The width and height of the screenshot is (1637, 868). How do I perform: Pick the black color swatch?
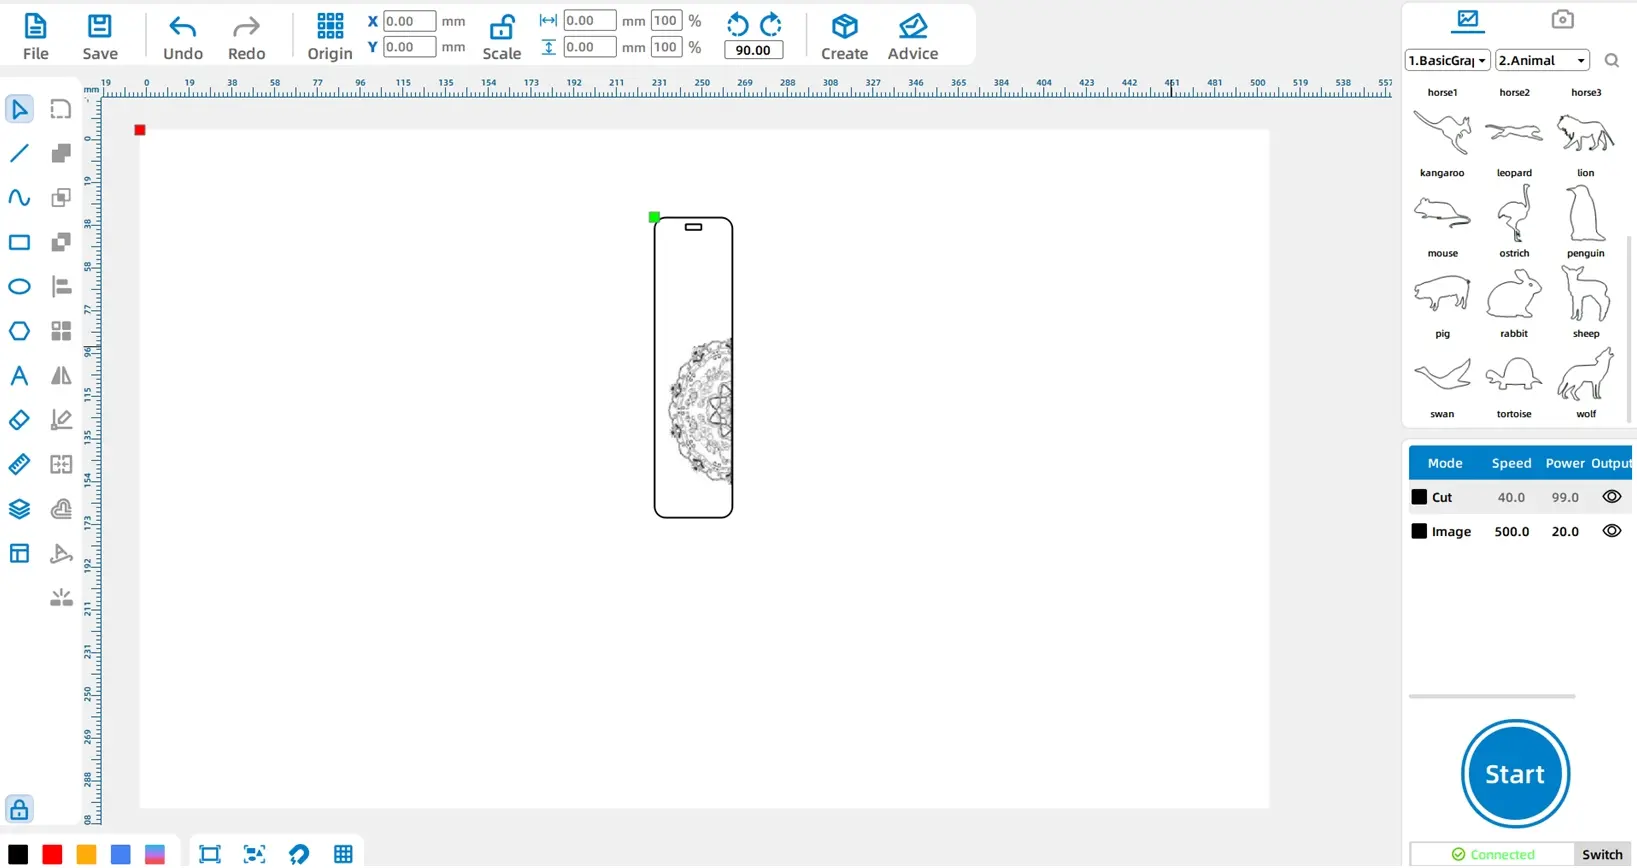pos(18,854)
